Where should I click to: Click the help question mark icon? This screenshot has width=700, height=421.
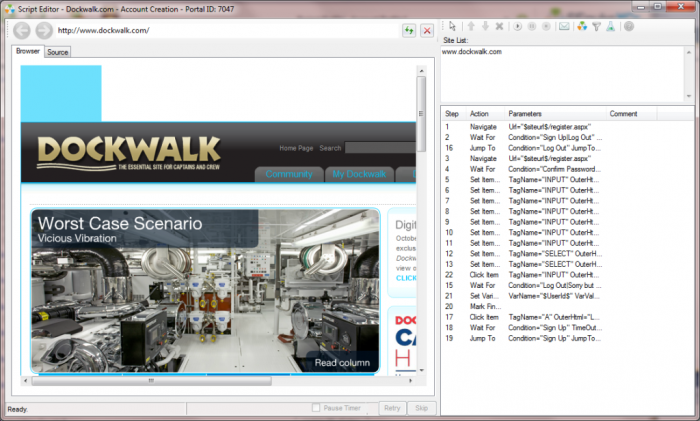pos(629,26)
